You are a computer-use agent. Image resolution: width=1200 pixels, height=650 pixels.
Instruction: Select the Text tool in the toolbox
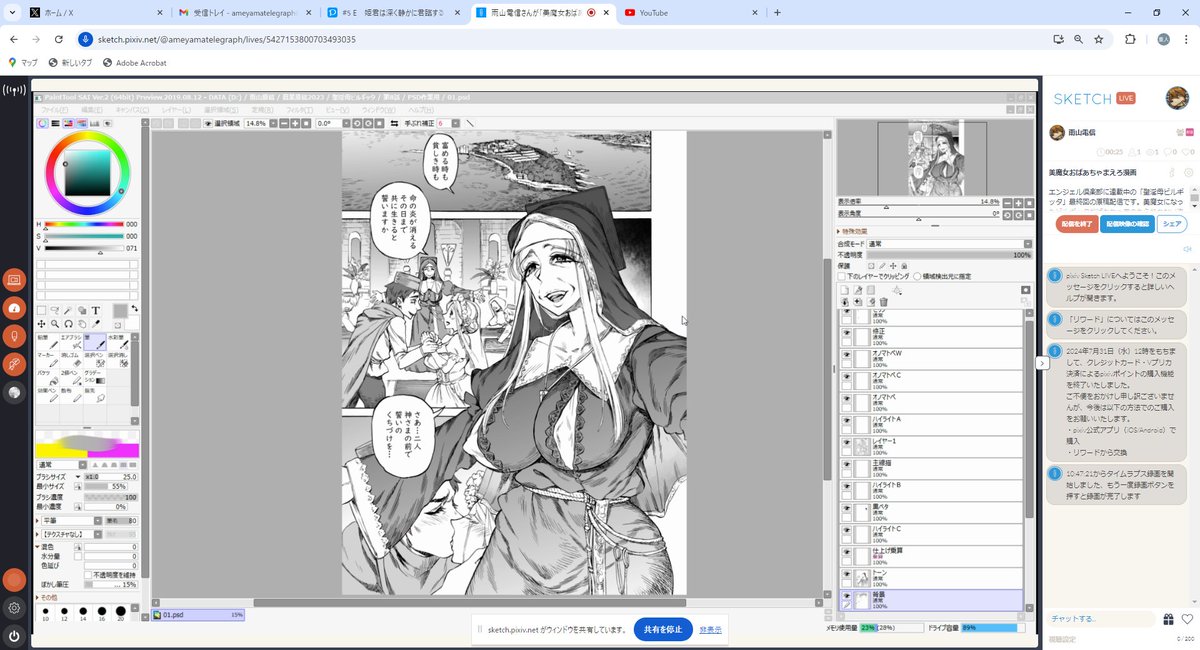tap(95, 311)
